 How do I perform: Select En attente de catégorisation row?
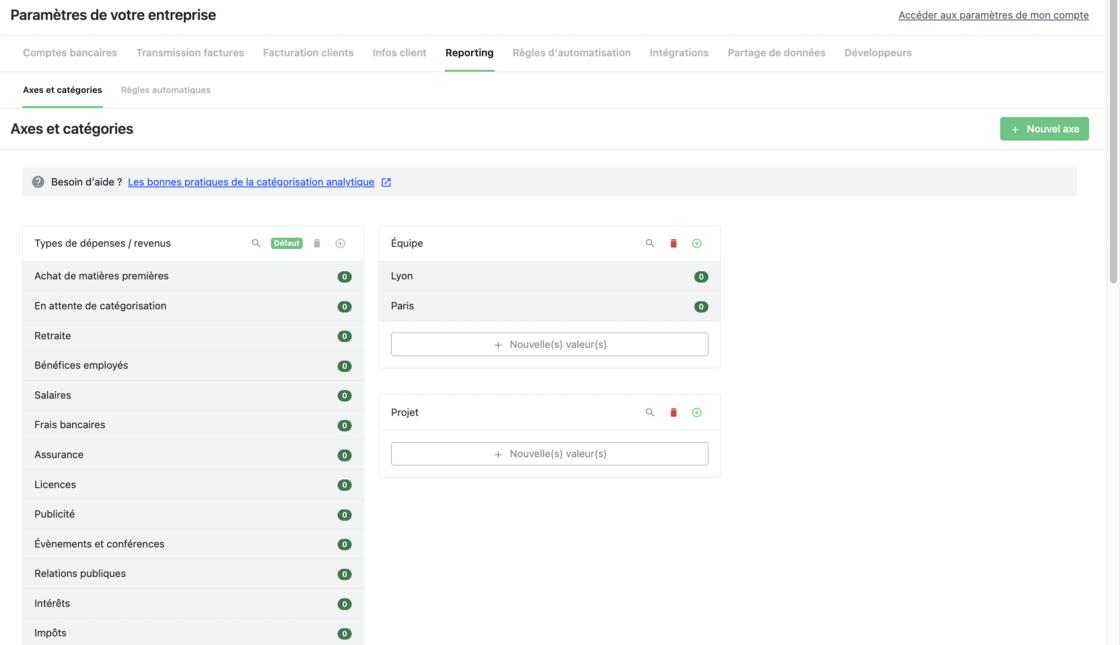[x=193, y=306]
